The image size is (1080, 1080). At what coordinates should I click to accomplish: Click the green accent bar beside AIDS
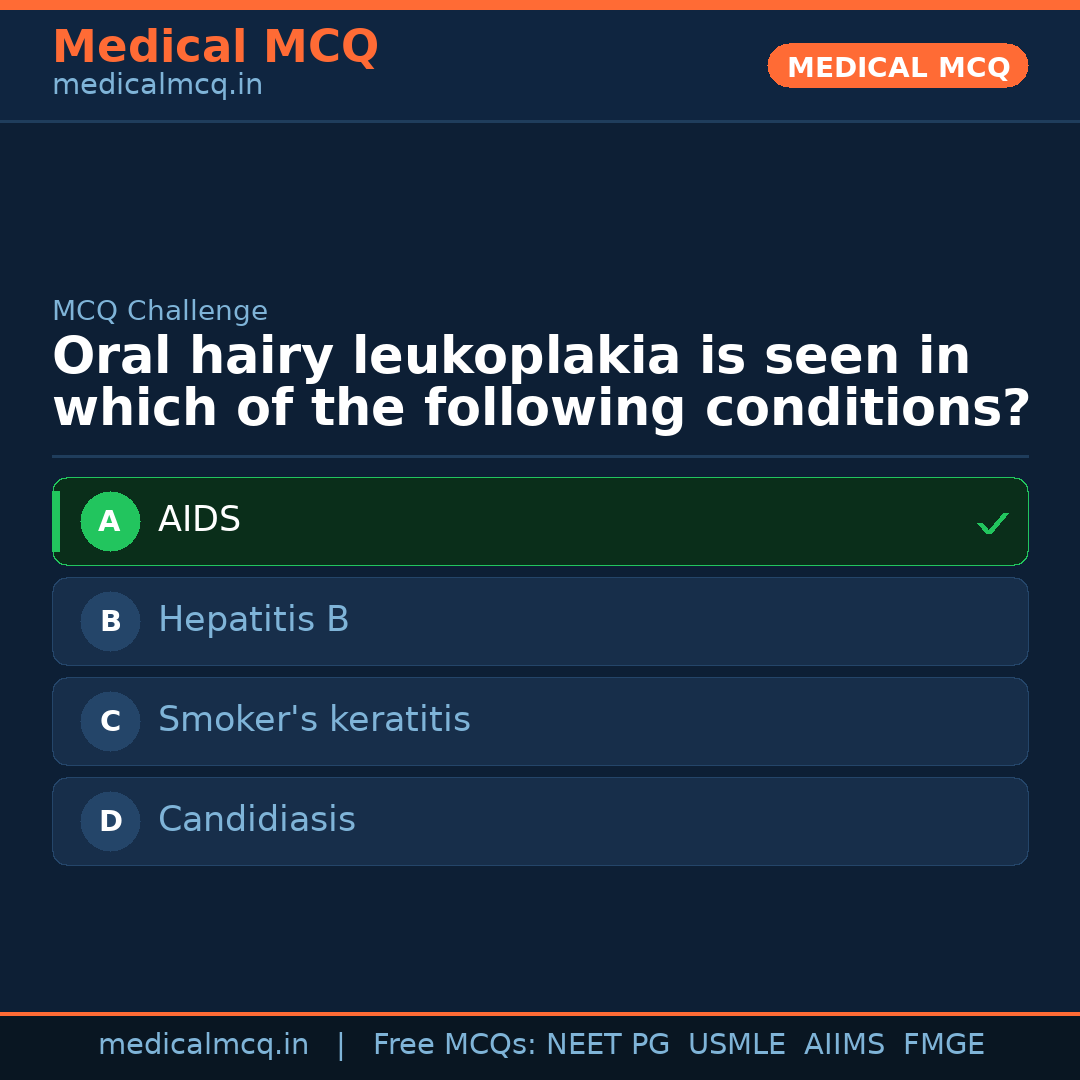click(x=56, y=521)
